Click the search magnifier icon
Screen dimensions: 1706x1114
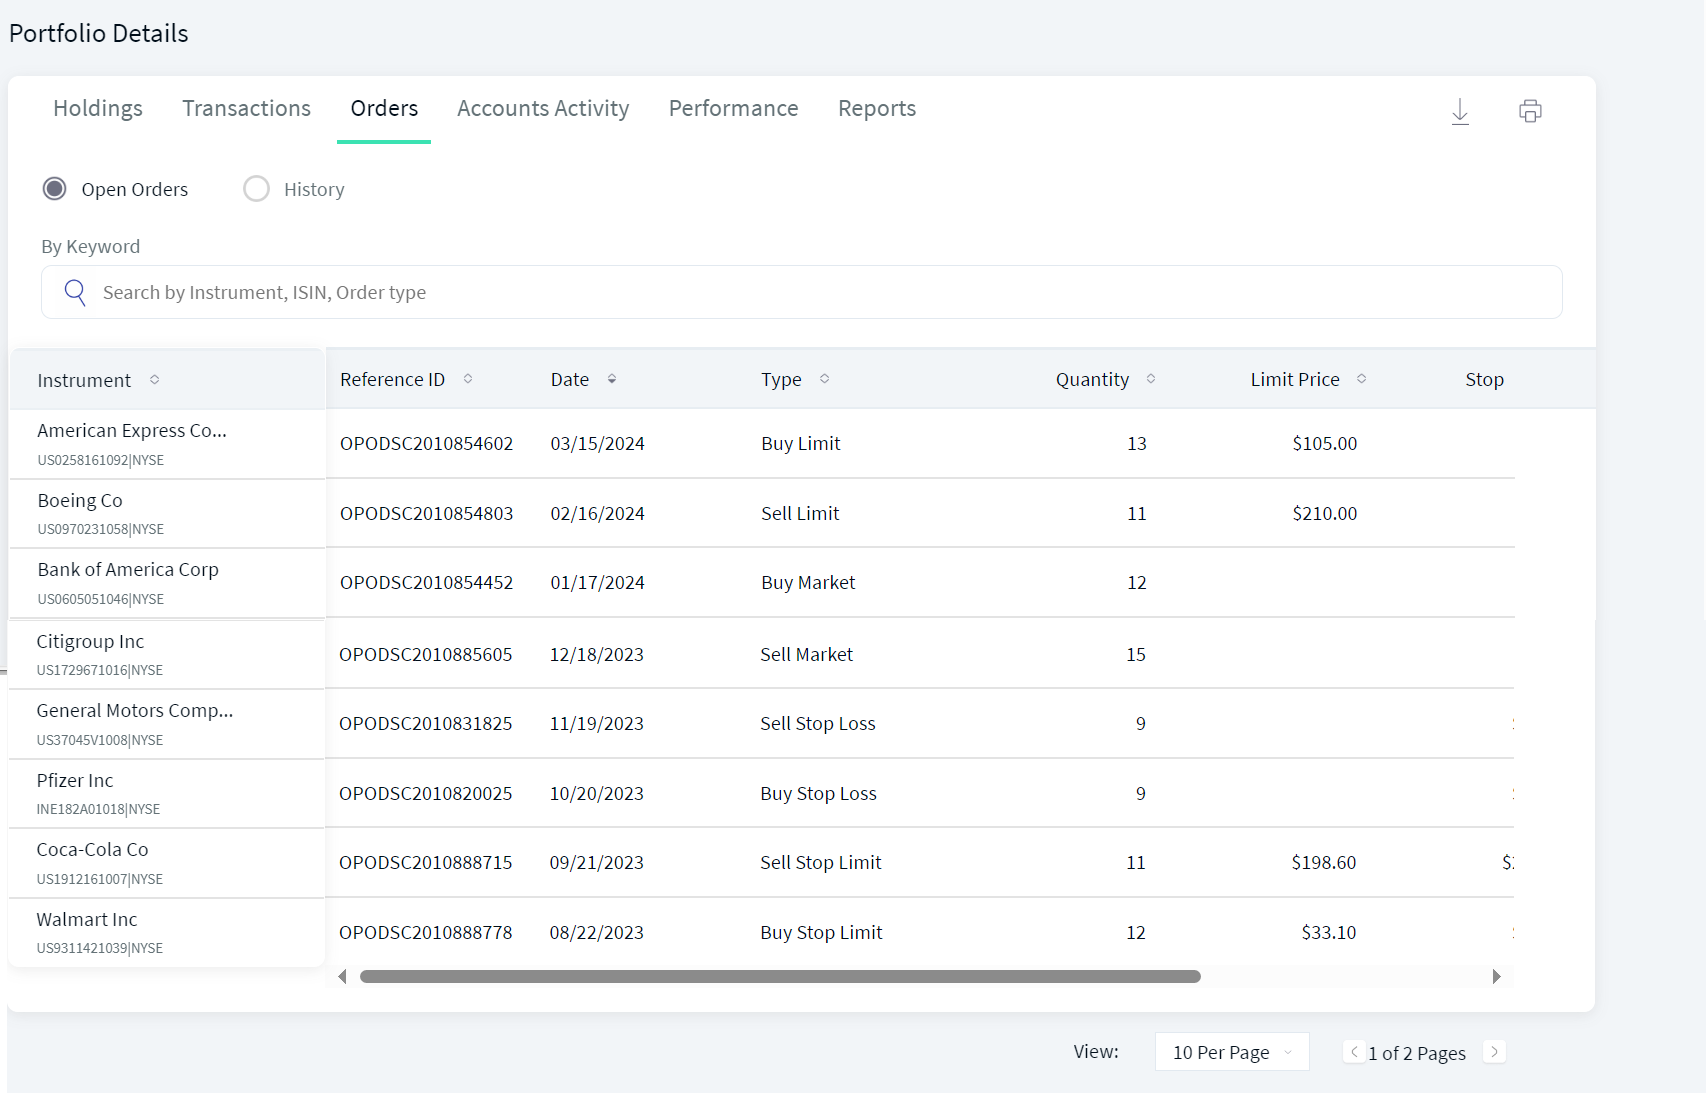(x=75, y=292)
